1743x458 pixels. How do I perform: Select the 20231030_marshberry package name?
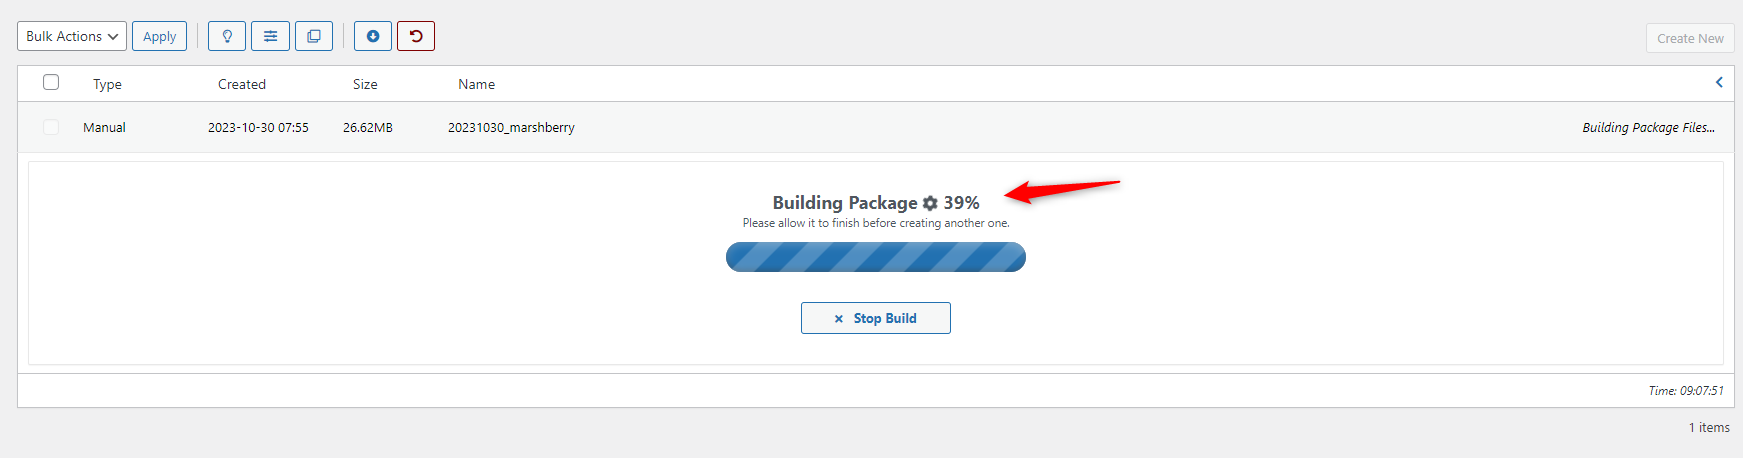(x=511, y=127)
